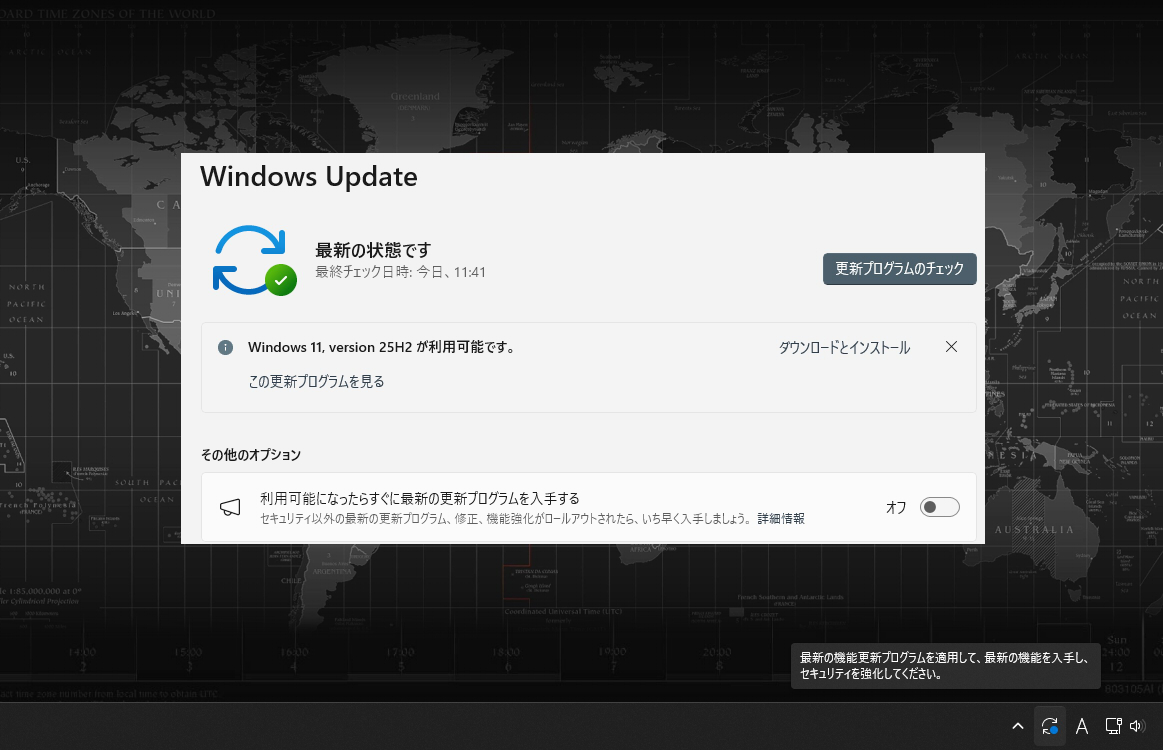
Task: Dismiss the Windows 11 25H2 notice
Action: [951, 346]
